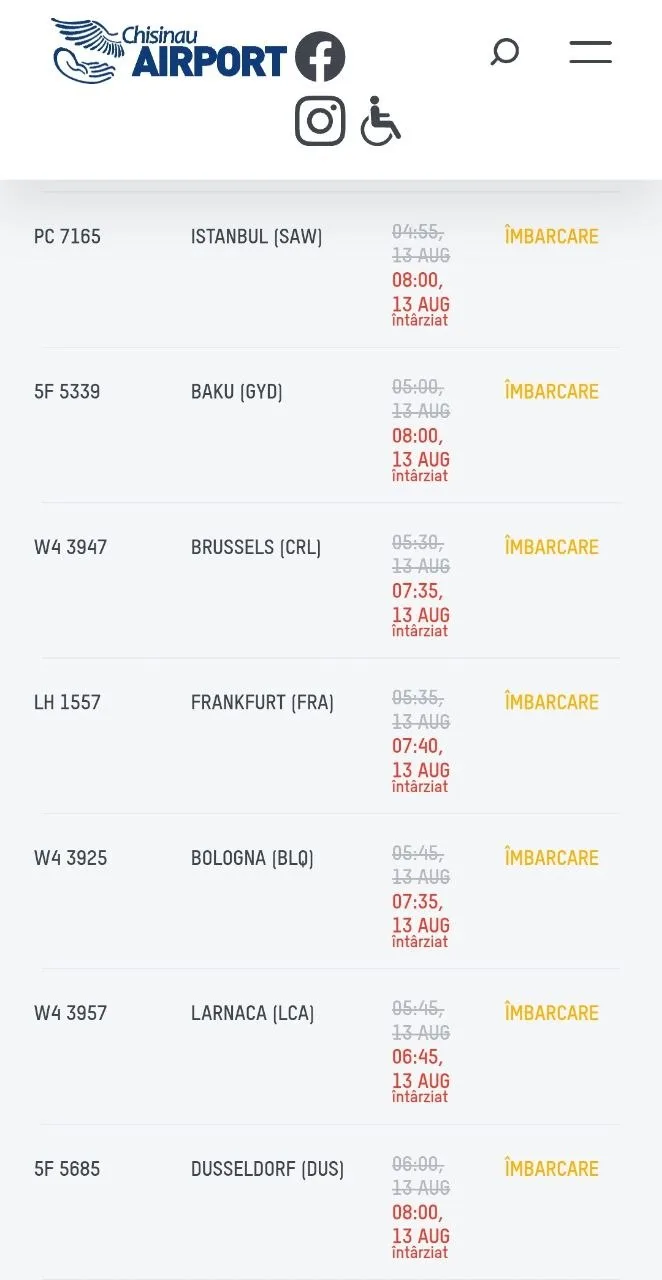Go to the Chisinau Airport logo homepage

pyautogui.click(x=169, y=50)
